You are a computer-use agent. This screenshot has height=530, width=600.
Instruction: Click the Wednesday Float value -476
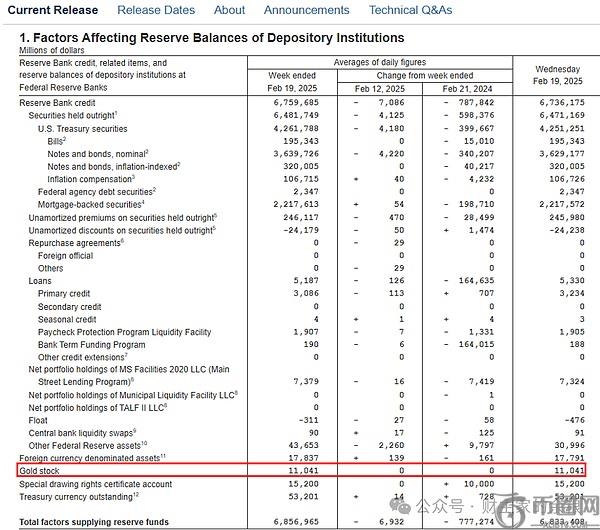pos(574,420)
